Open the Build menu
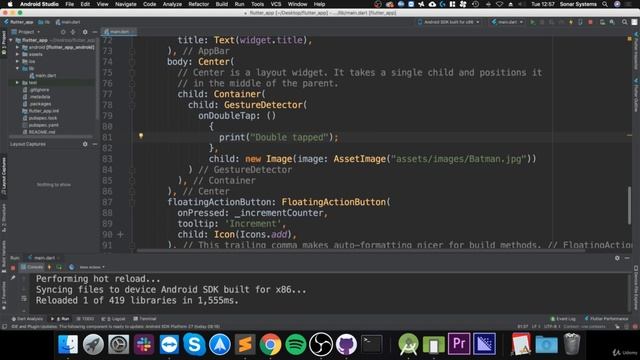 [x=222, y=4]
